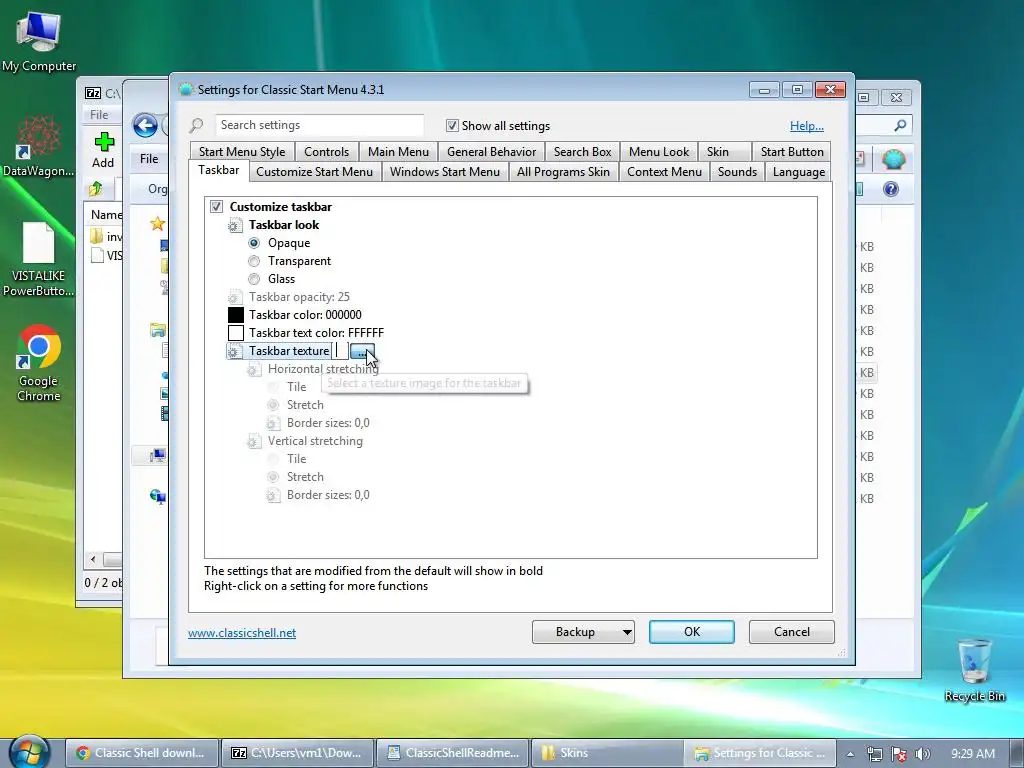Open the Recycle Bin

pyautogui.click(x=974, y=670)
